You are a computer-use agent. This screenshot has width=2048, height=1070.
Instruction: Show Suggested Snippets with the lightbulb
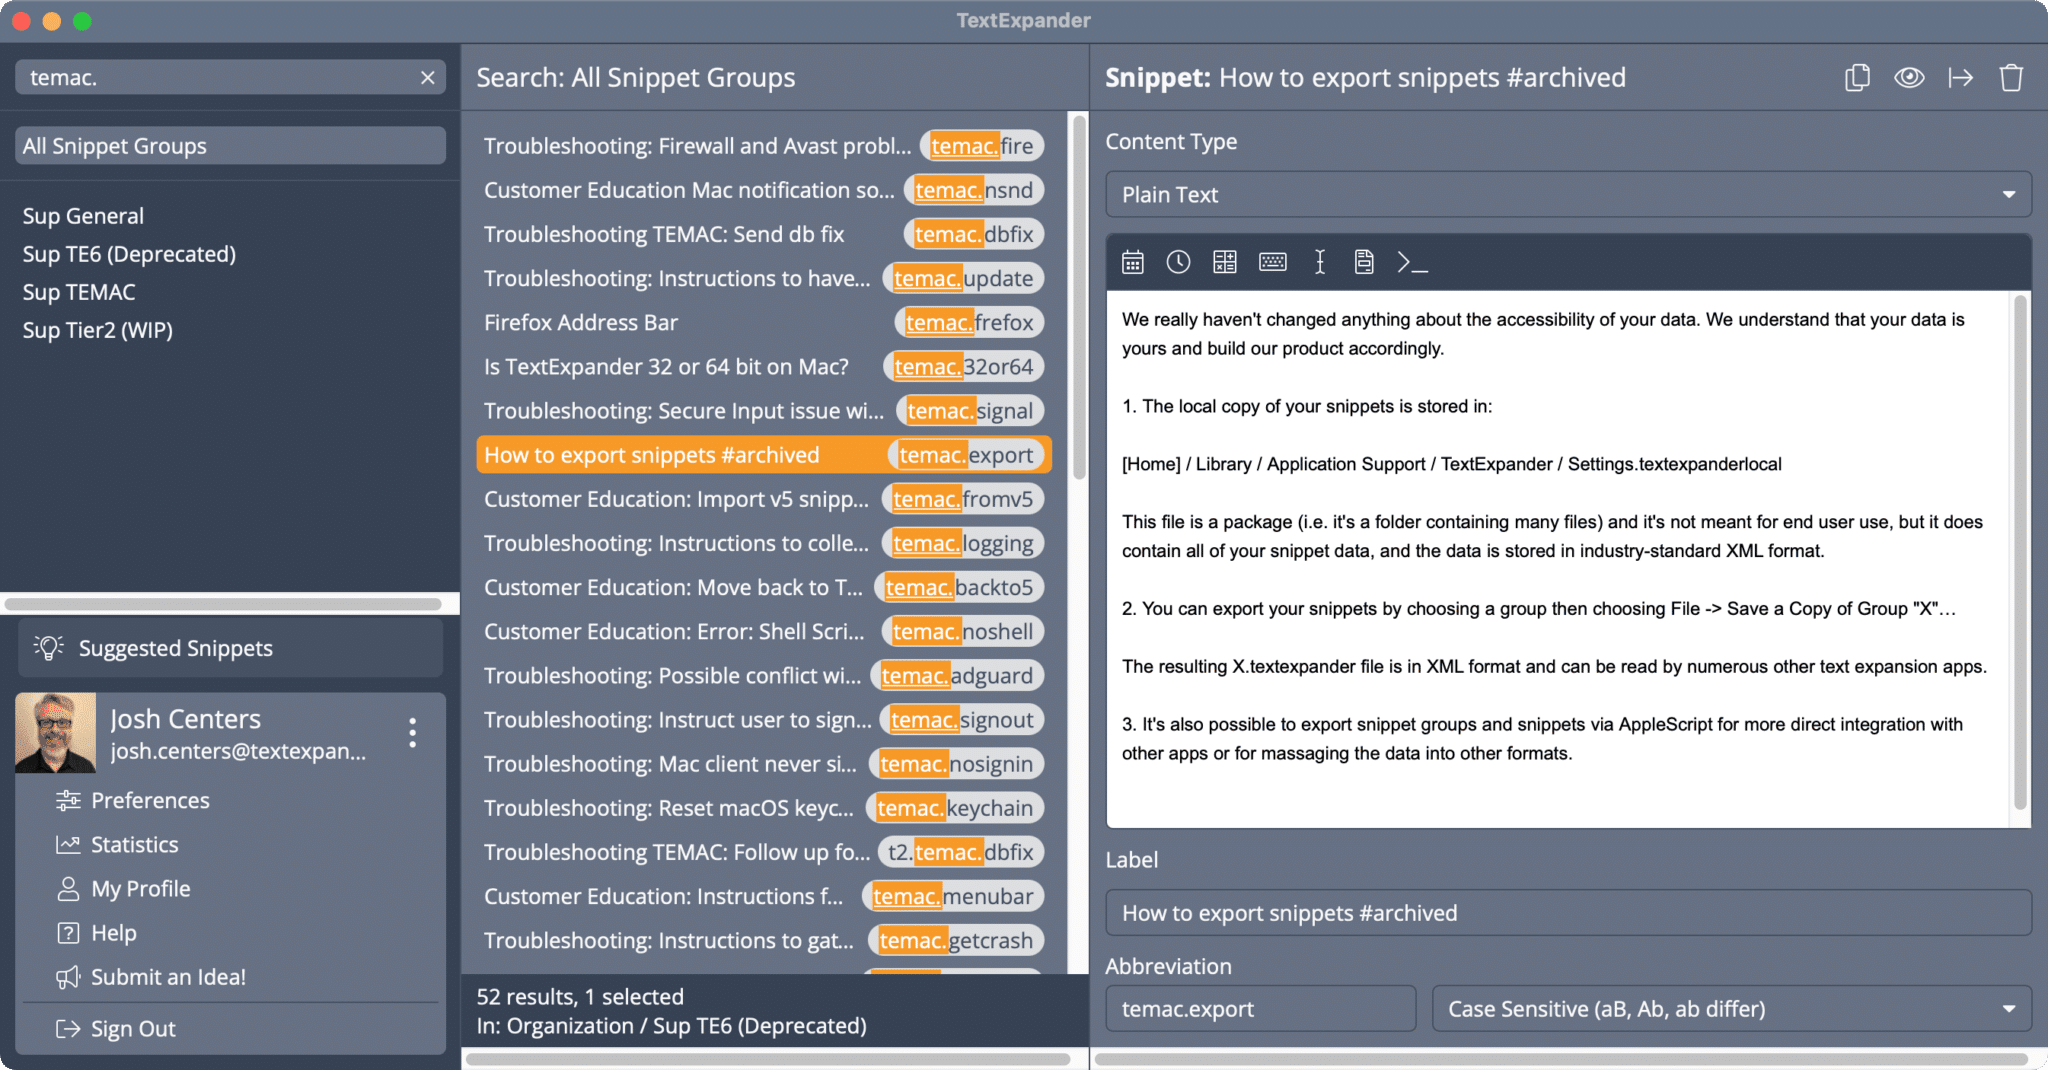click(x=47, y=647)
